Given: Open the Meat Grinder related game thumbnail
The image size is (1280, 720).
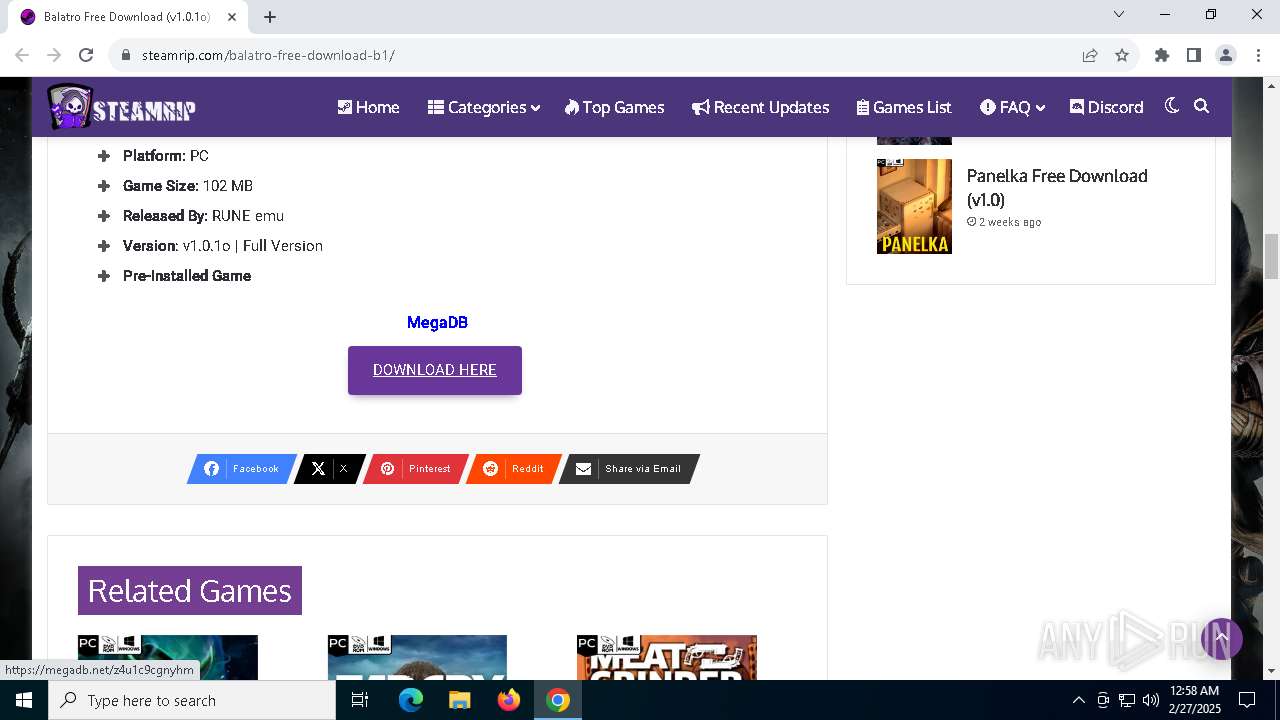Looking at the screenshot, I should coord(667,657).
